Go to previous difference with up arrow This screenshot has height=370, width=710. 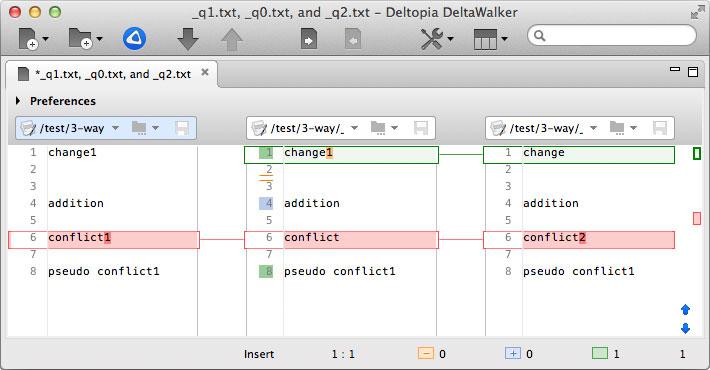pos(231,39)
